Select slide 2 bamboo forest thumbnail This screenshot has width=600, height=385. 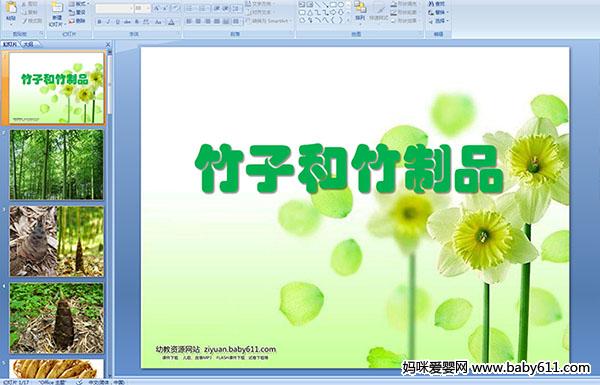click(x=57, y=165)
